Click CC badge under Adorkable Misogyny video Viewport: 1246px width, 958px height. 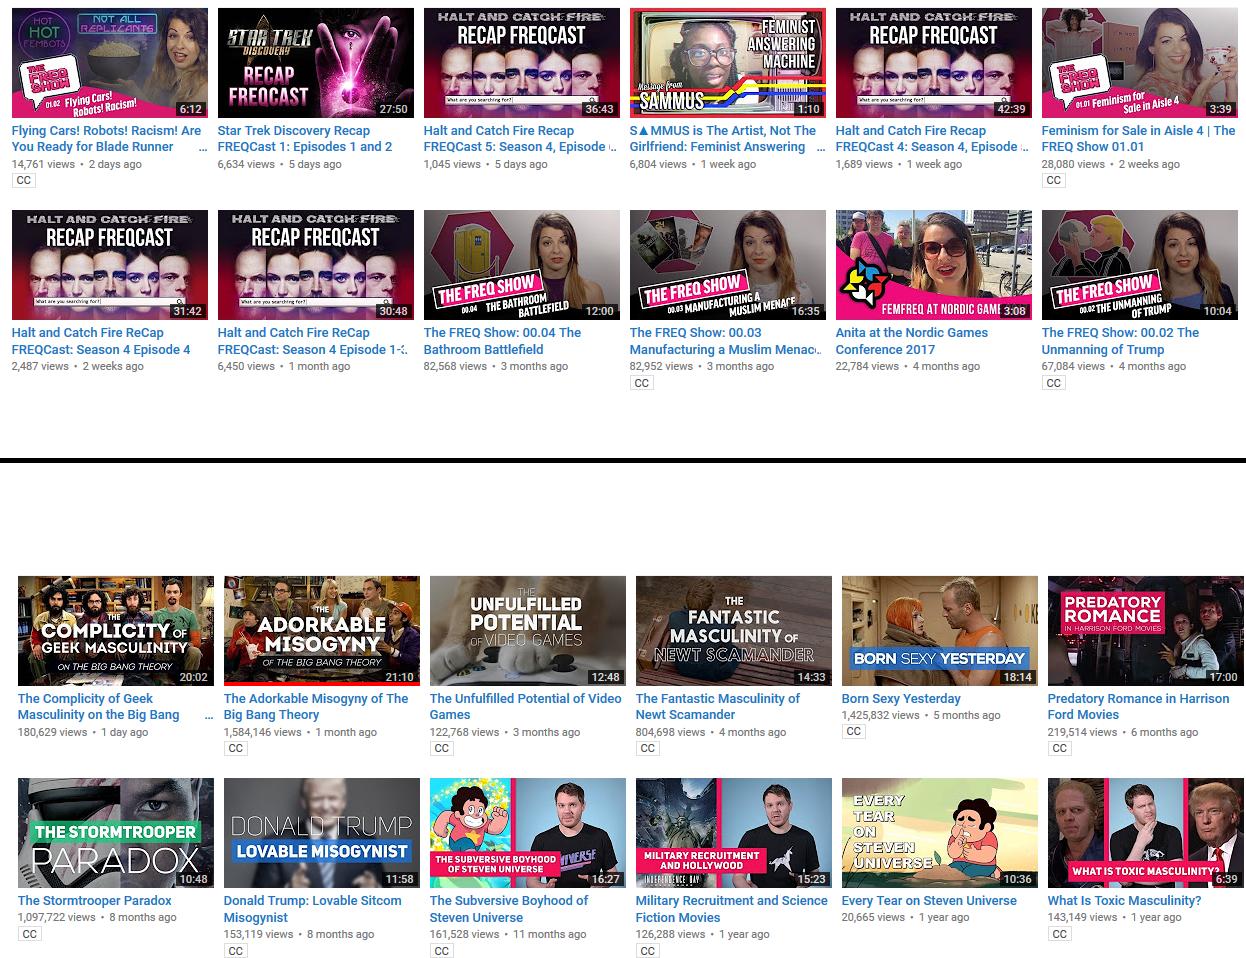point(236,748)
